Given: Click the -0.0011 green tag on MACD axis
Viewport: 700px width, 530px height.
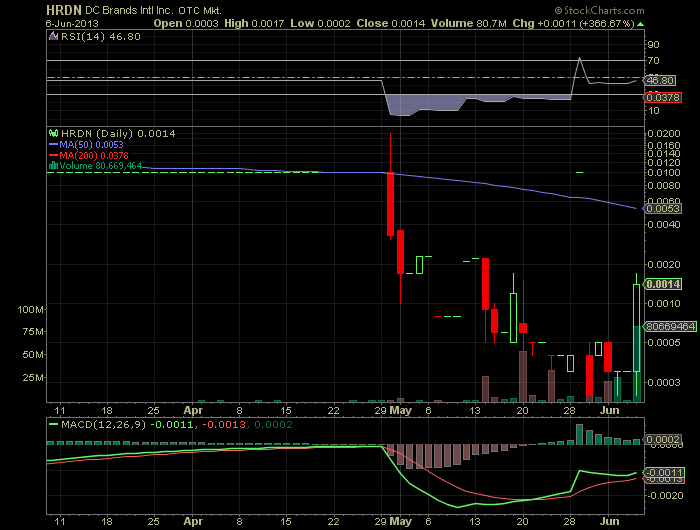Looking at the screenshot, I should 664,472.
